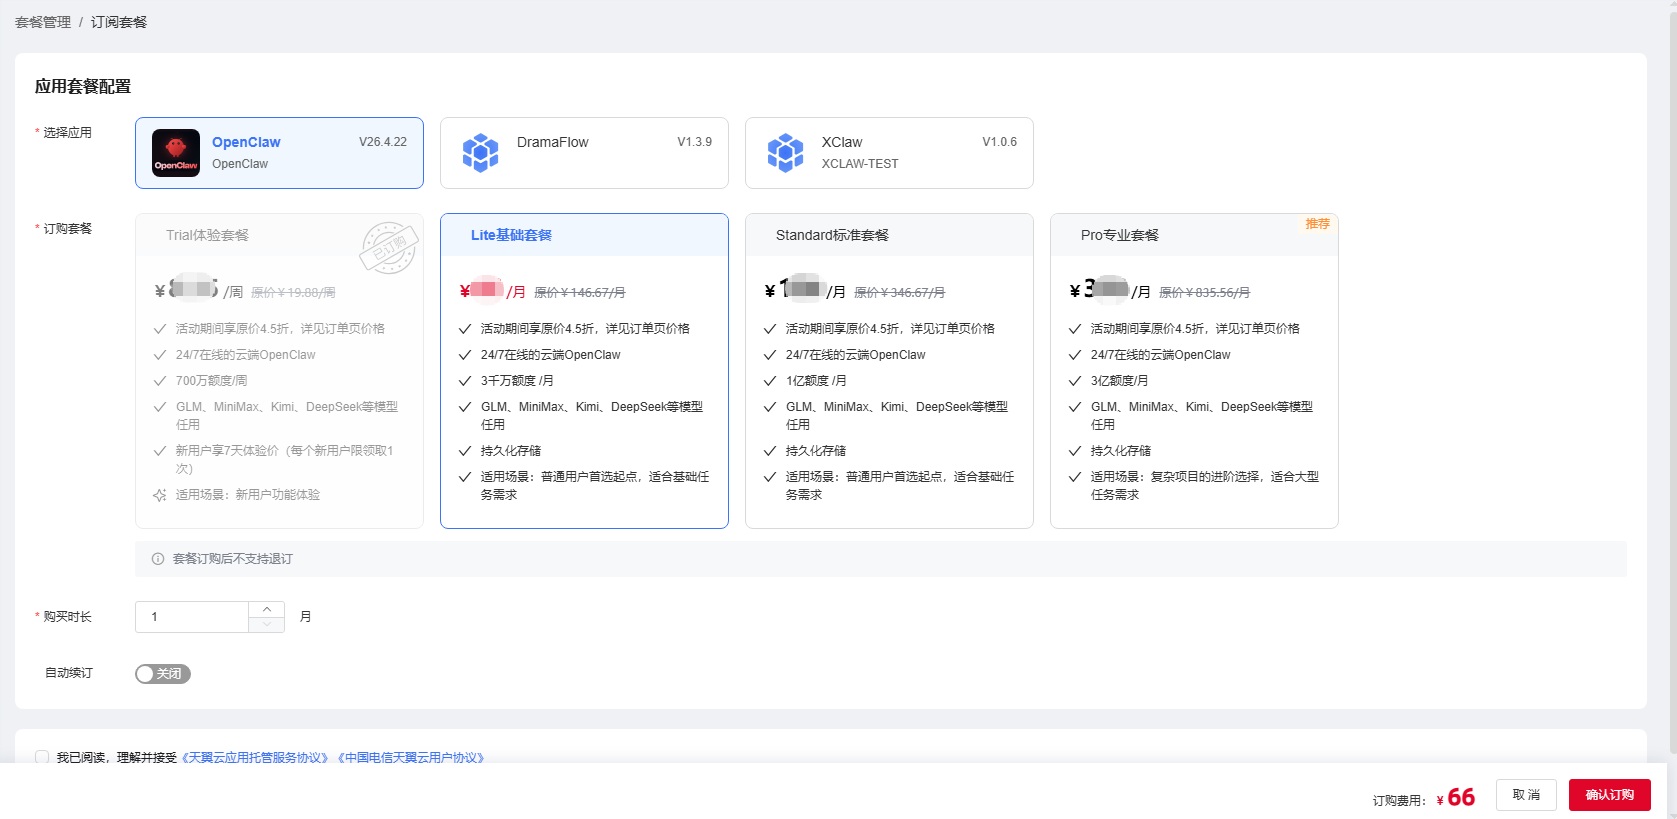Viewport: 1677px width, 819px height.
Task: Click the info icon beside the no-refund notice
Action: point(158,559)
